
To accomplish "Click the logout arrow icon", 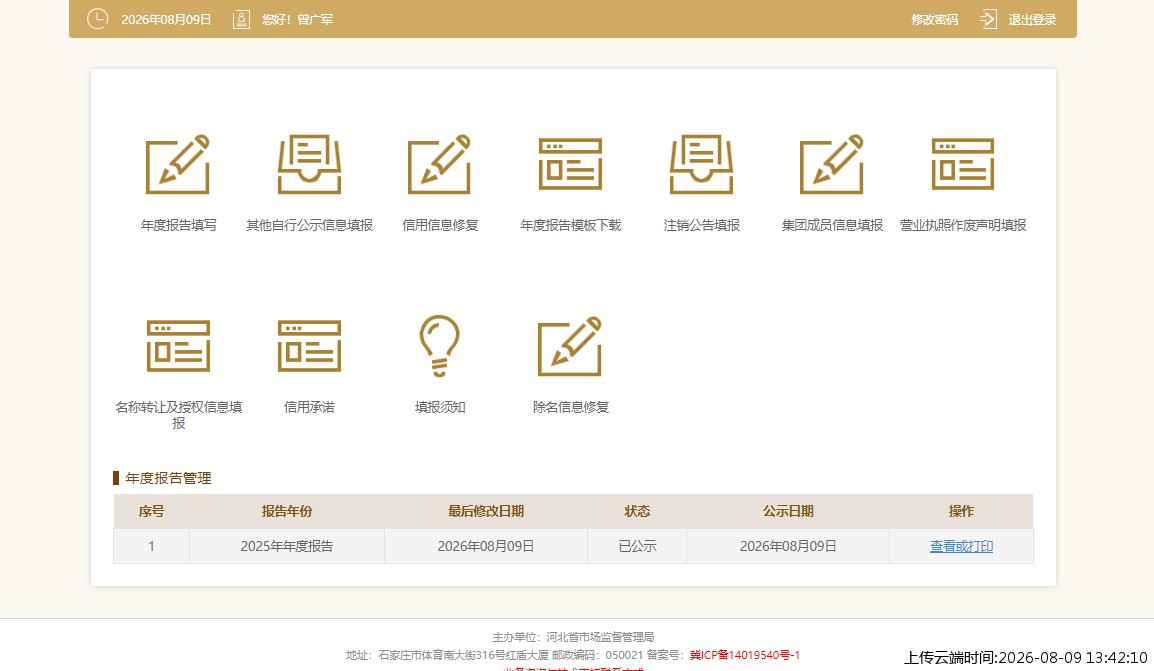I will [988, 19].
